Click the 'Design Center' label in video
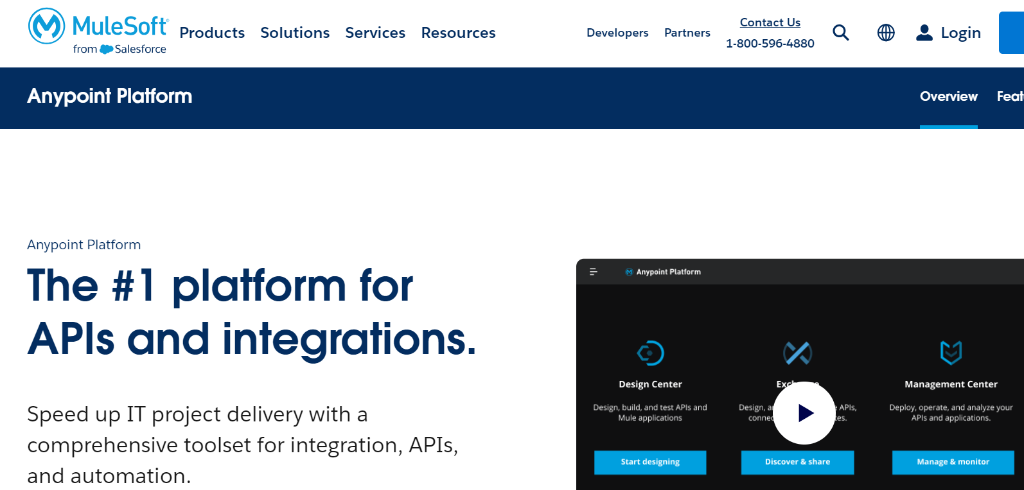Viewport: 1024px width, 490px height. [650, 384]
